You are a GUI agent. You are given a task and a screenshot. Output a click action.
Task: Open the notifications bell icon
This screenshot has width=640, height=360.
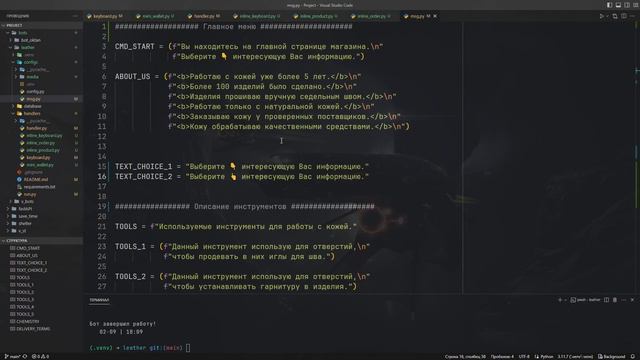(633, 357)
